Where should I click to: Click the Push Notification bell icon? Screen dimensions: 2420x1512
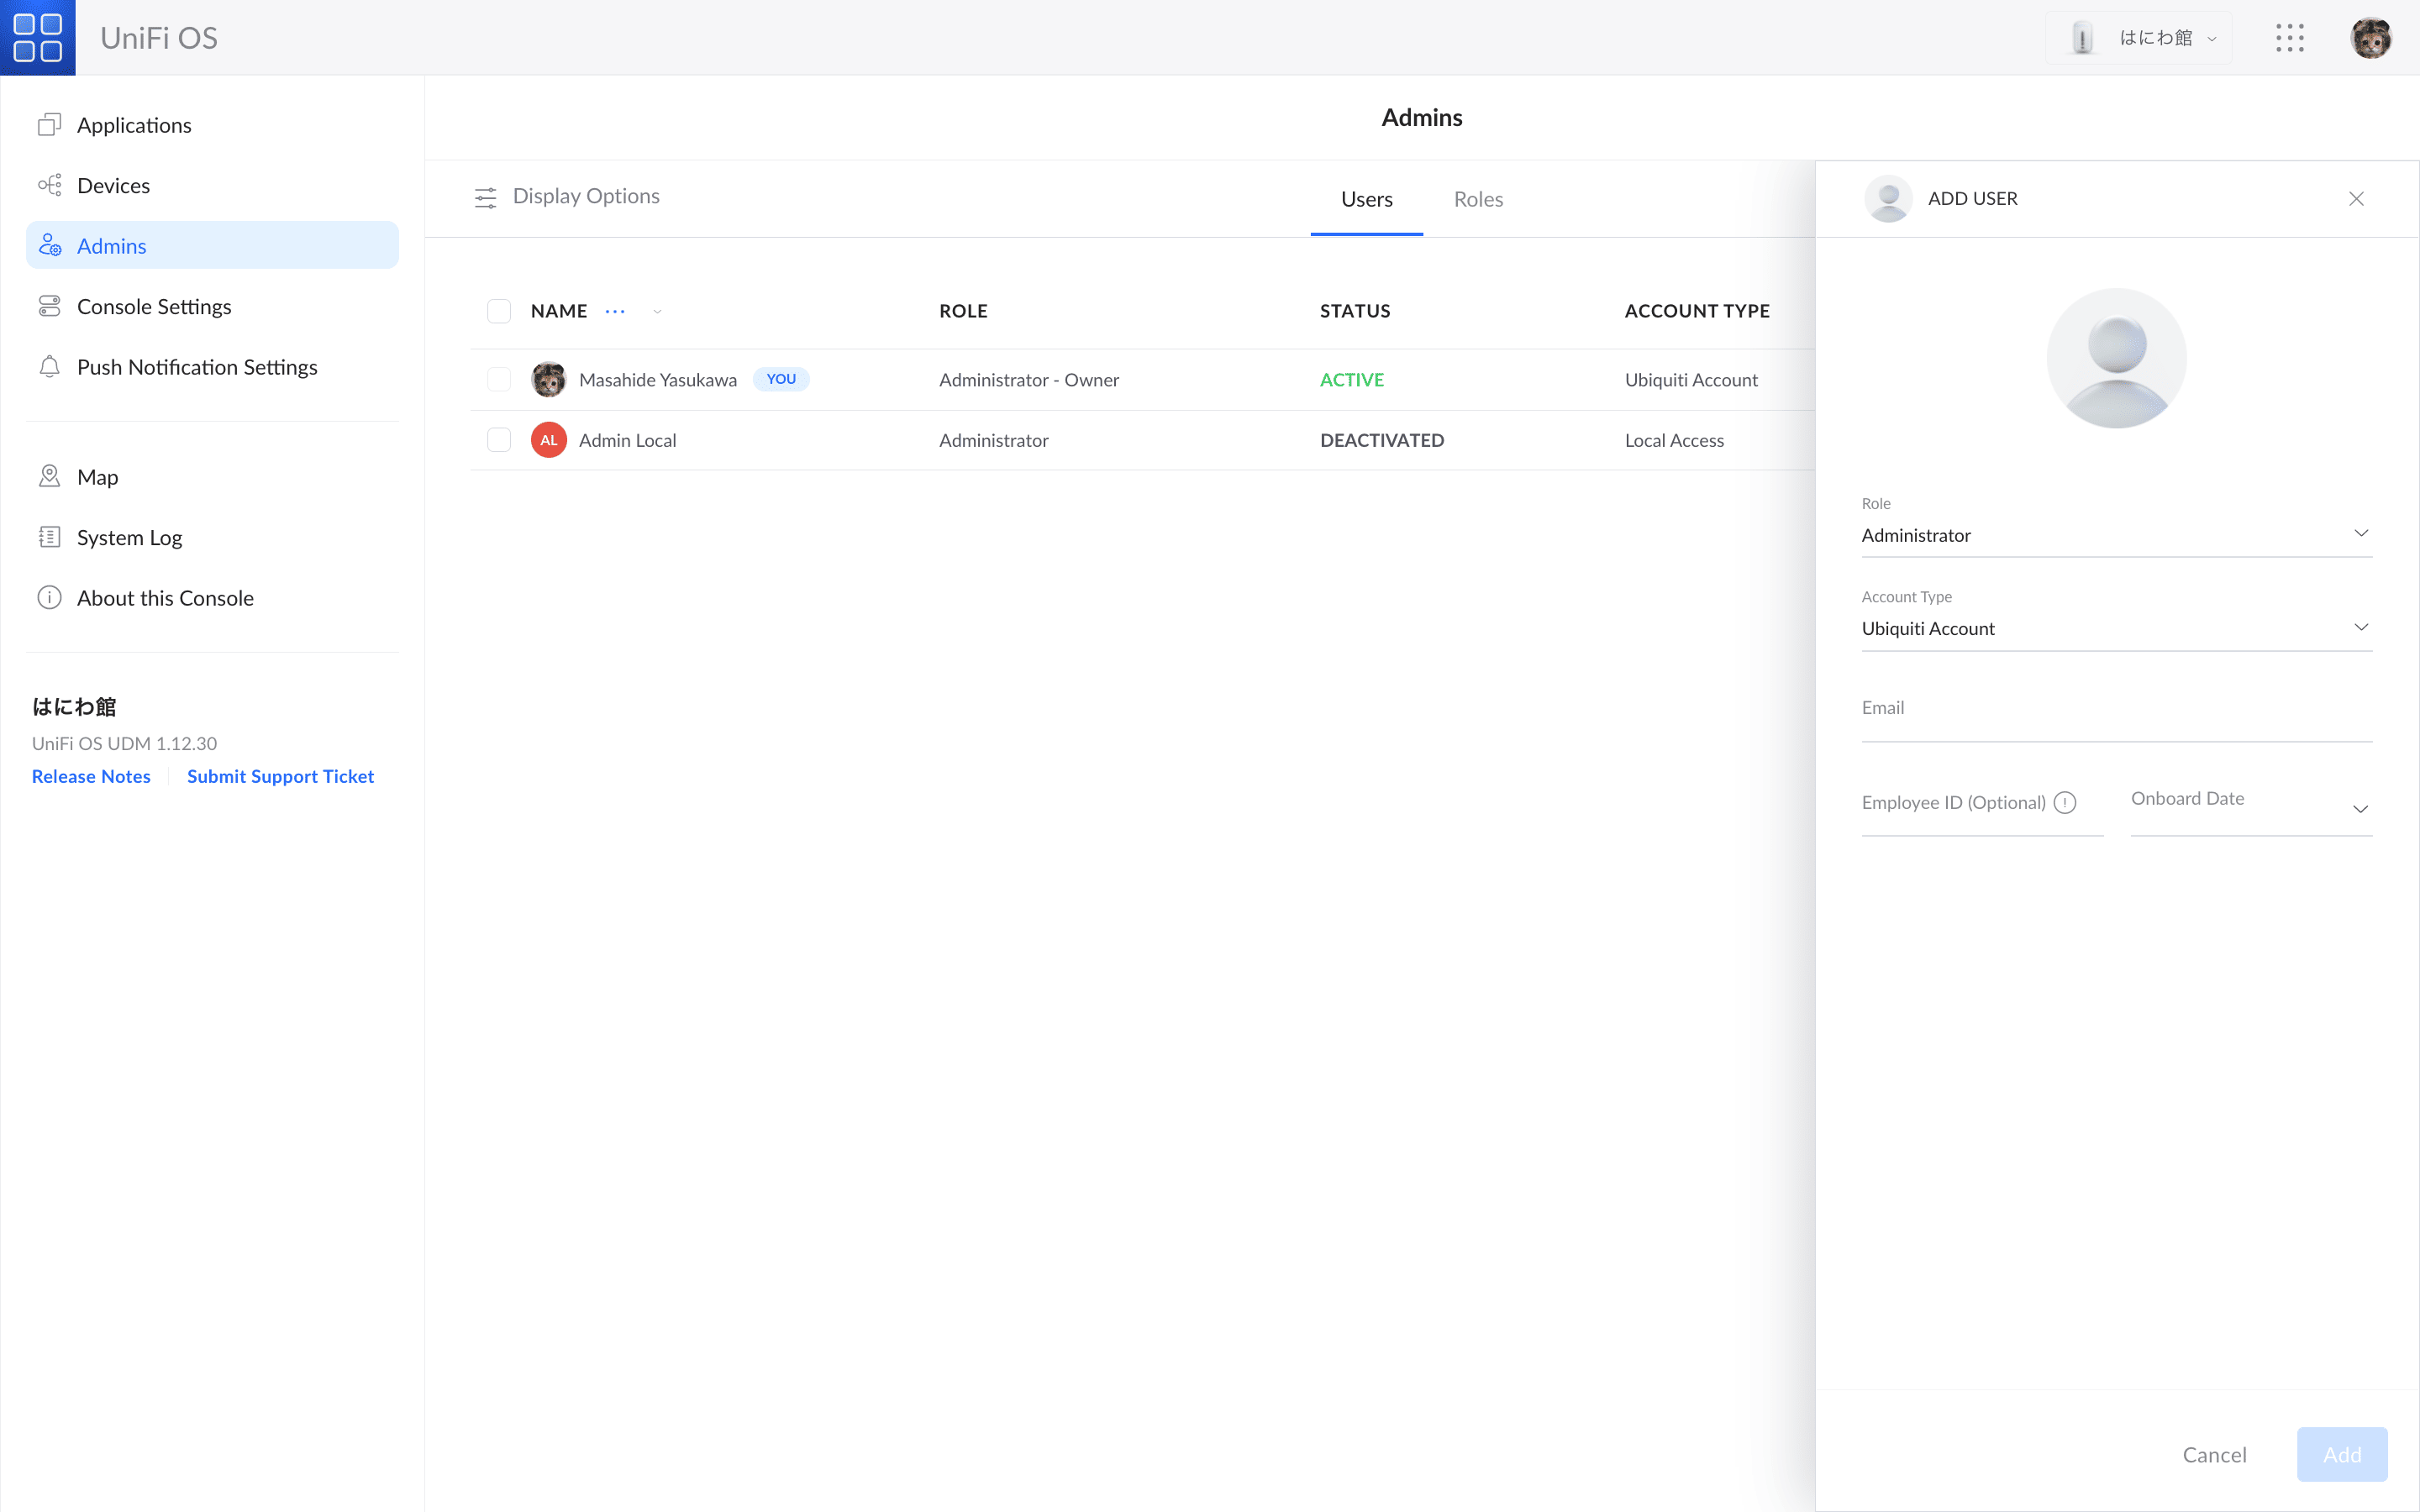(x=49, y=366)
